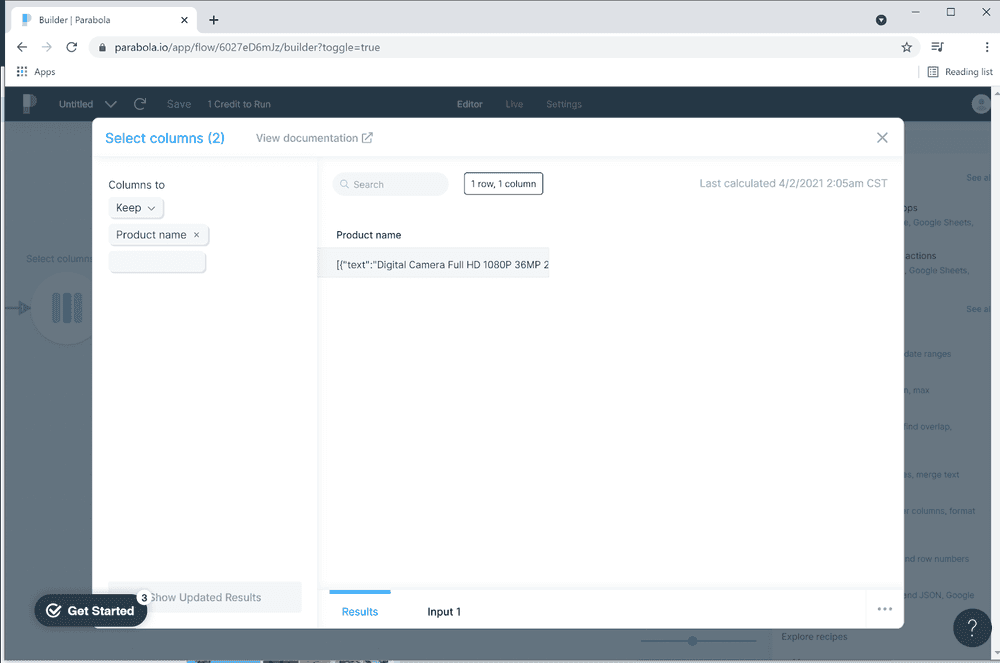Viewport: 1000px width, 663px height.
Task: Close the Builder | Parabola tab
Action: 184,20
